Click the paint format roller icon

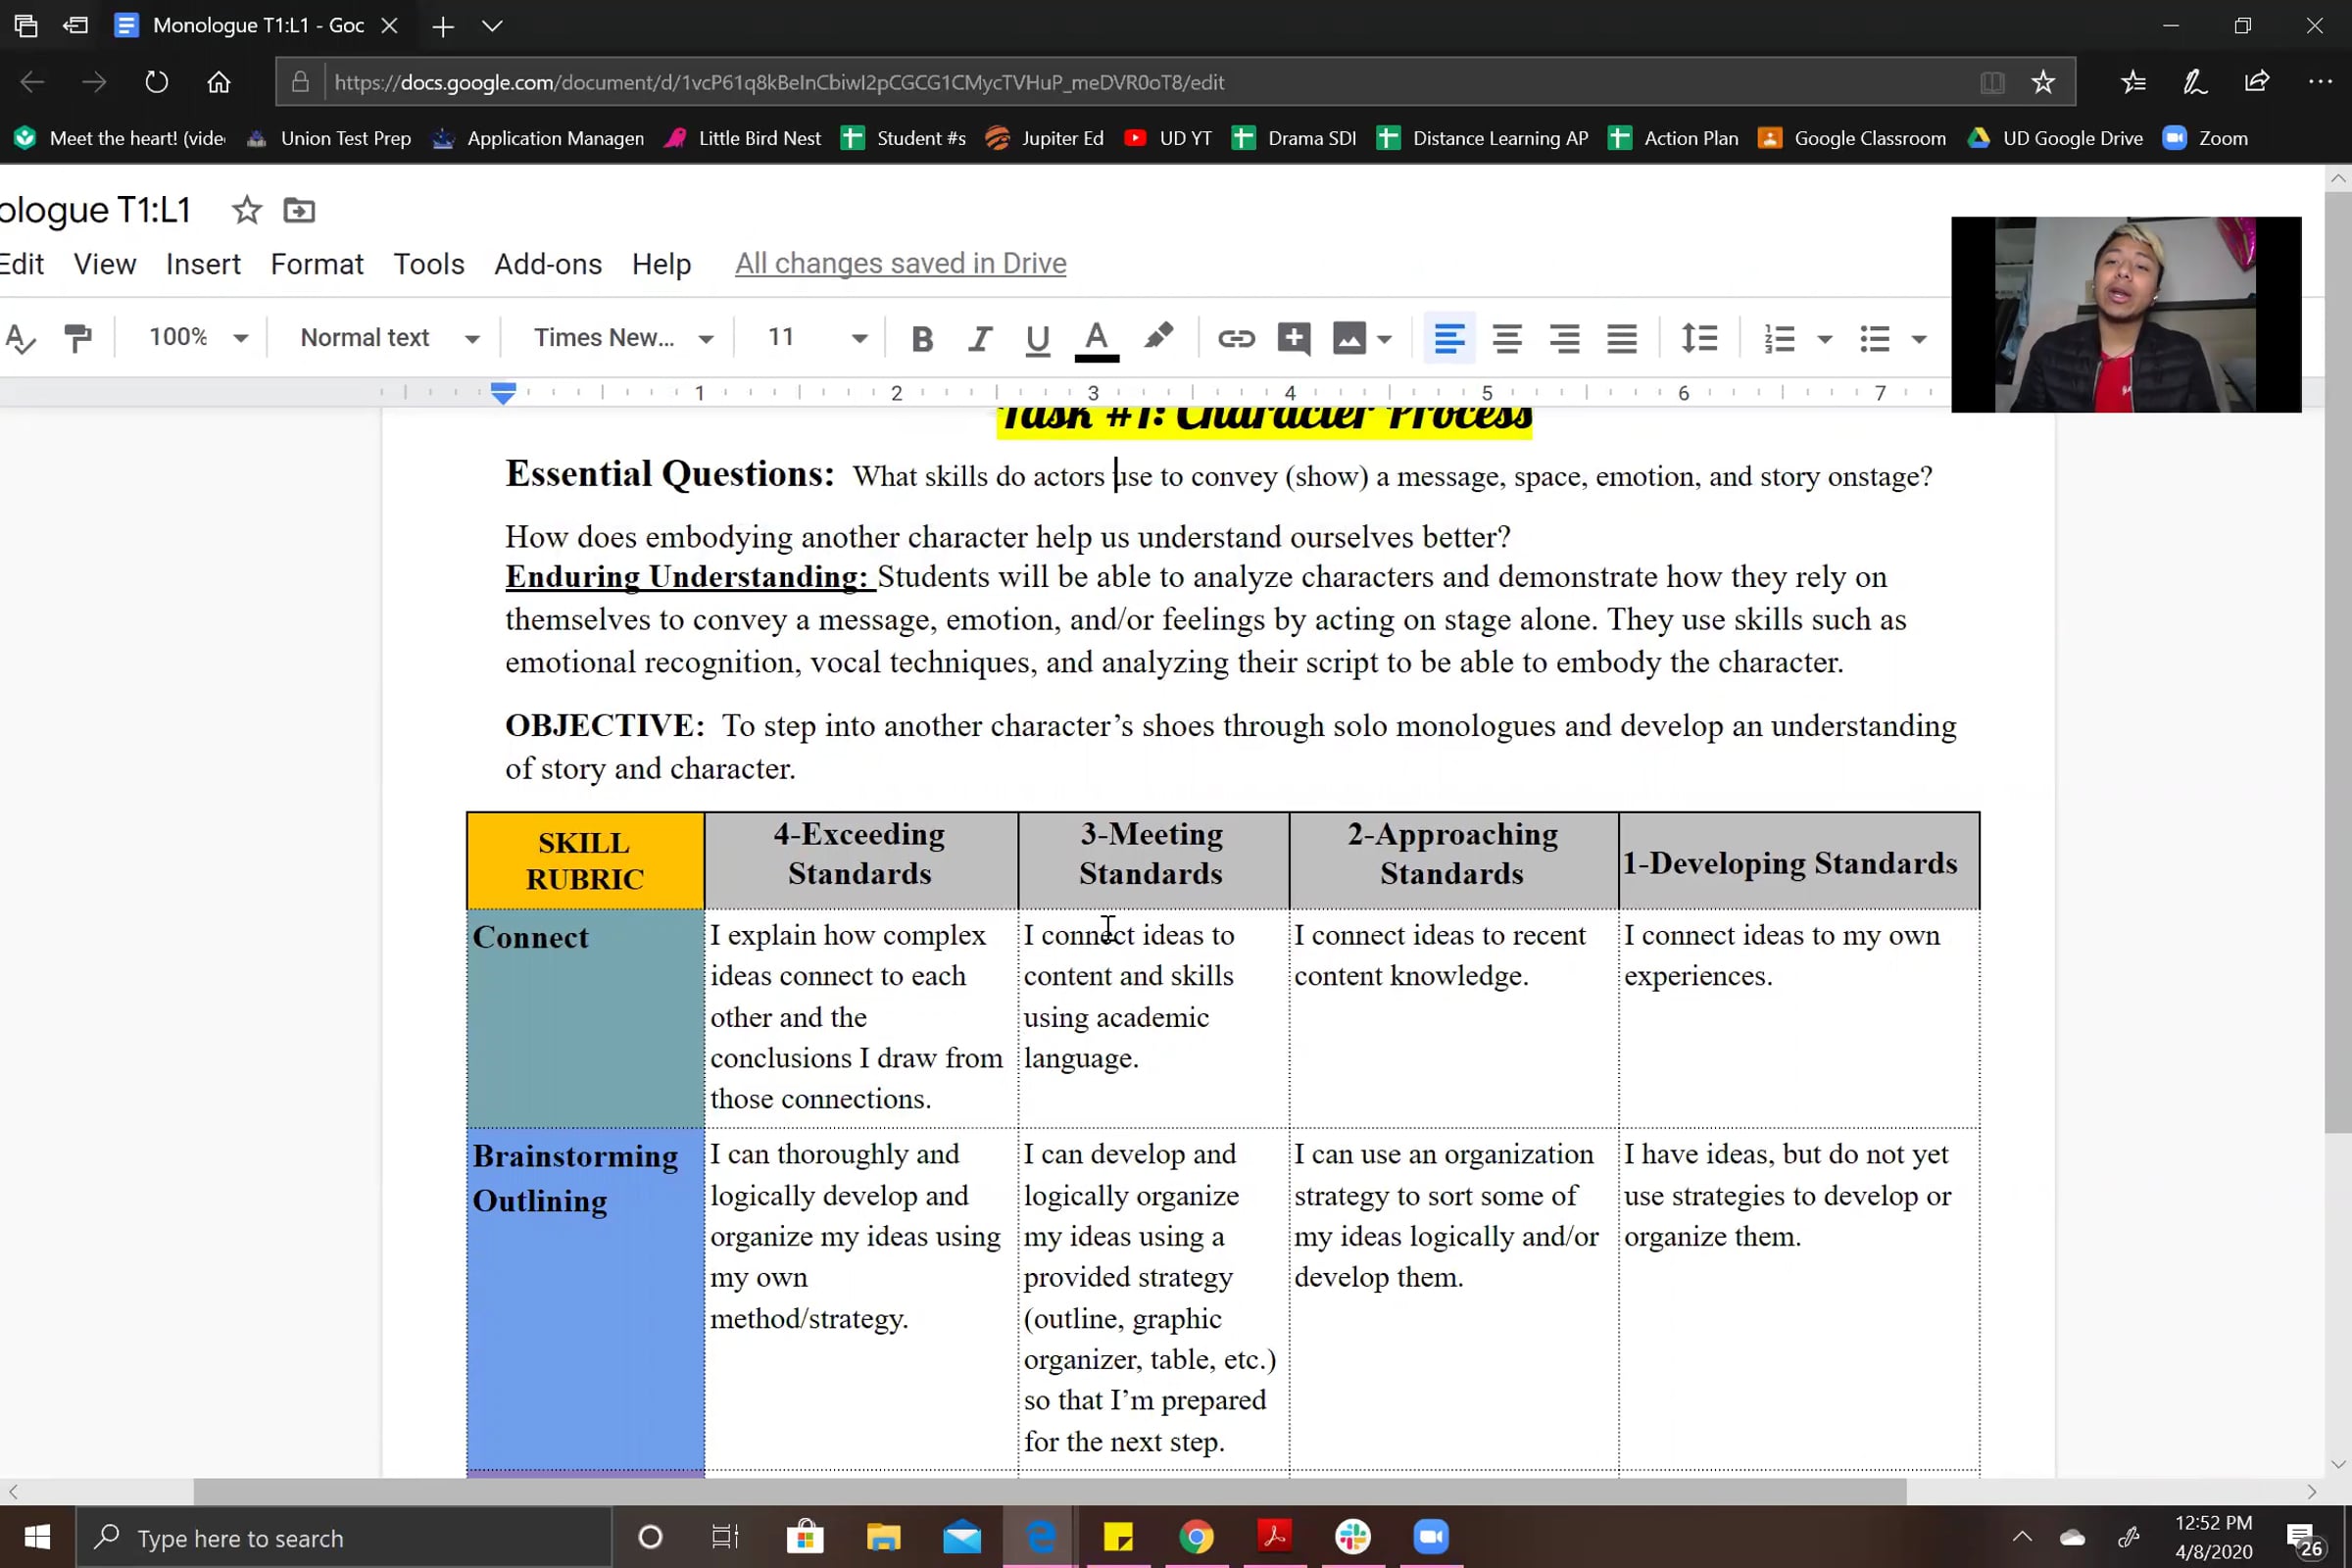(77, 338)
